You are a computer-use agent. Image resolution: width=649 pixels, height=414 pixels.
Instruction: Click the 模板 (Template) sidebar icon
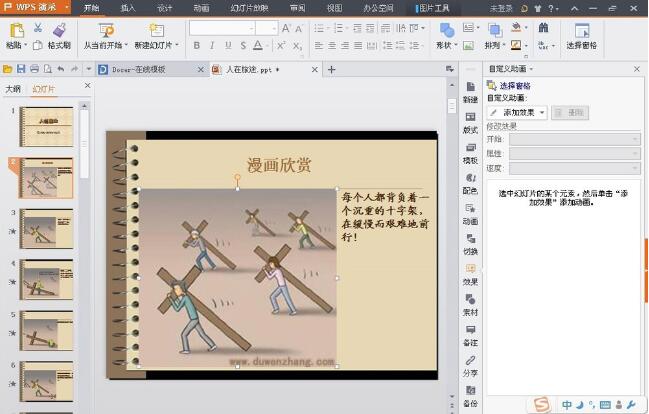click(x=470, y=153)
